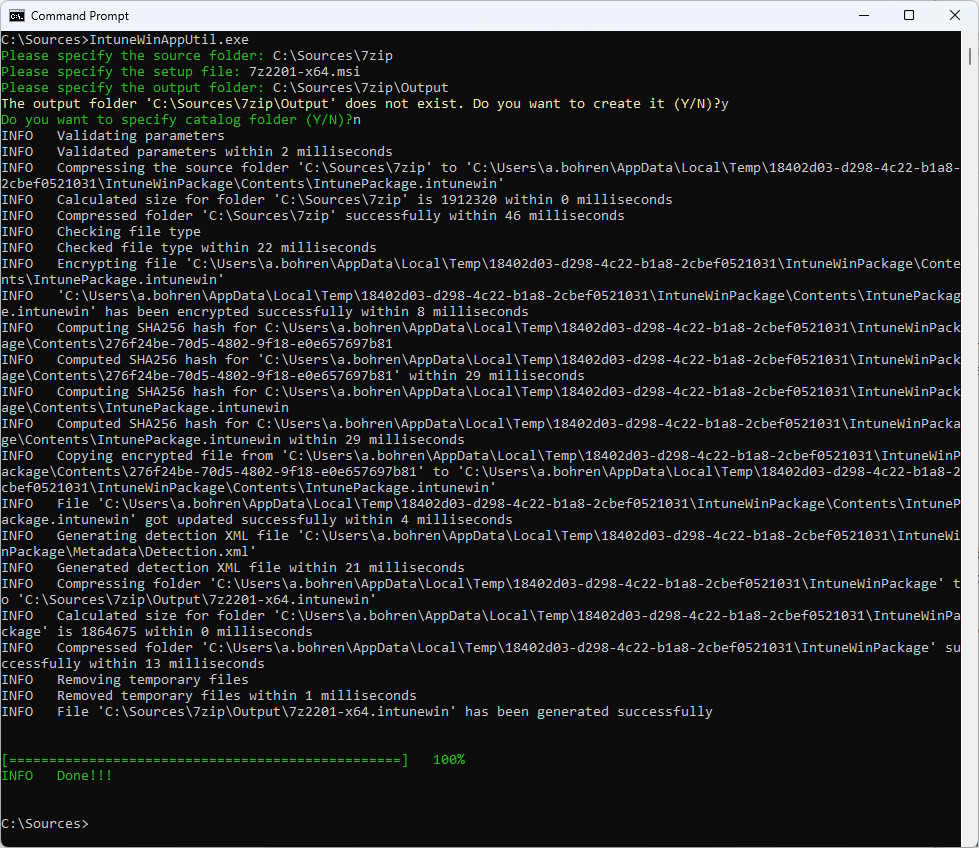This screenshot has width=979, height=848.
Task: Click 'Generating detection XML file' line
Action: coord(481,543)
